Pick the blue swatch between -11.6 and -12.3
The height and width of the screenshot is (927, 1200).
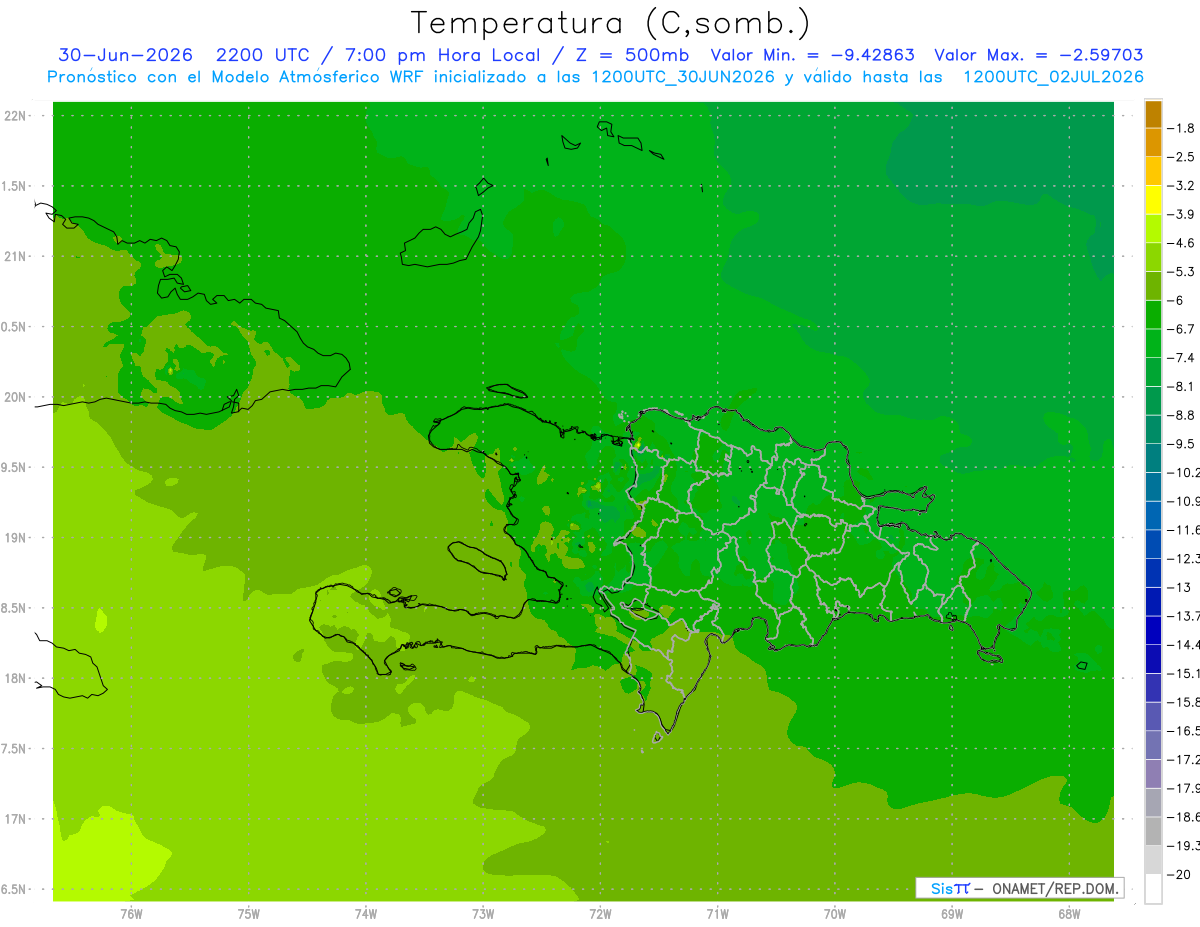1153,544
